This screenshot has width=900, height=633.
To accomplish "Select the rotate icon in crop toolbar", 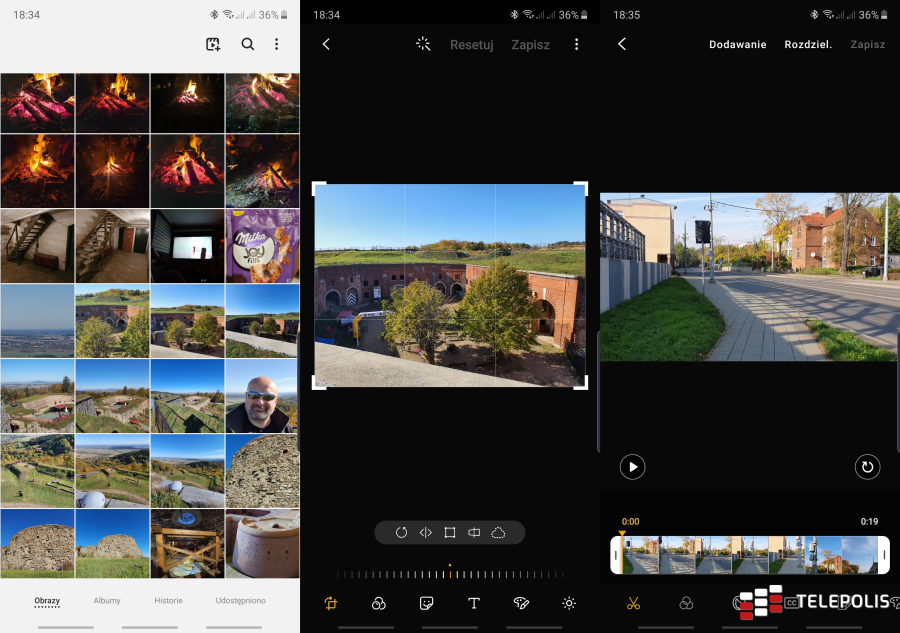I will [x=401, y=533].
